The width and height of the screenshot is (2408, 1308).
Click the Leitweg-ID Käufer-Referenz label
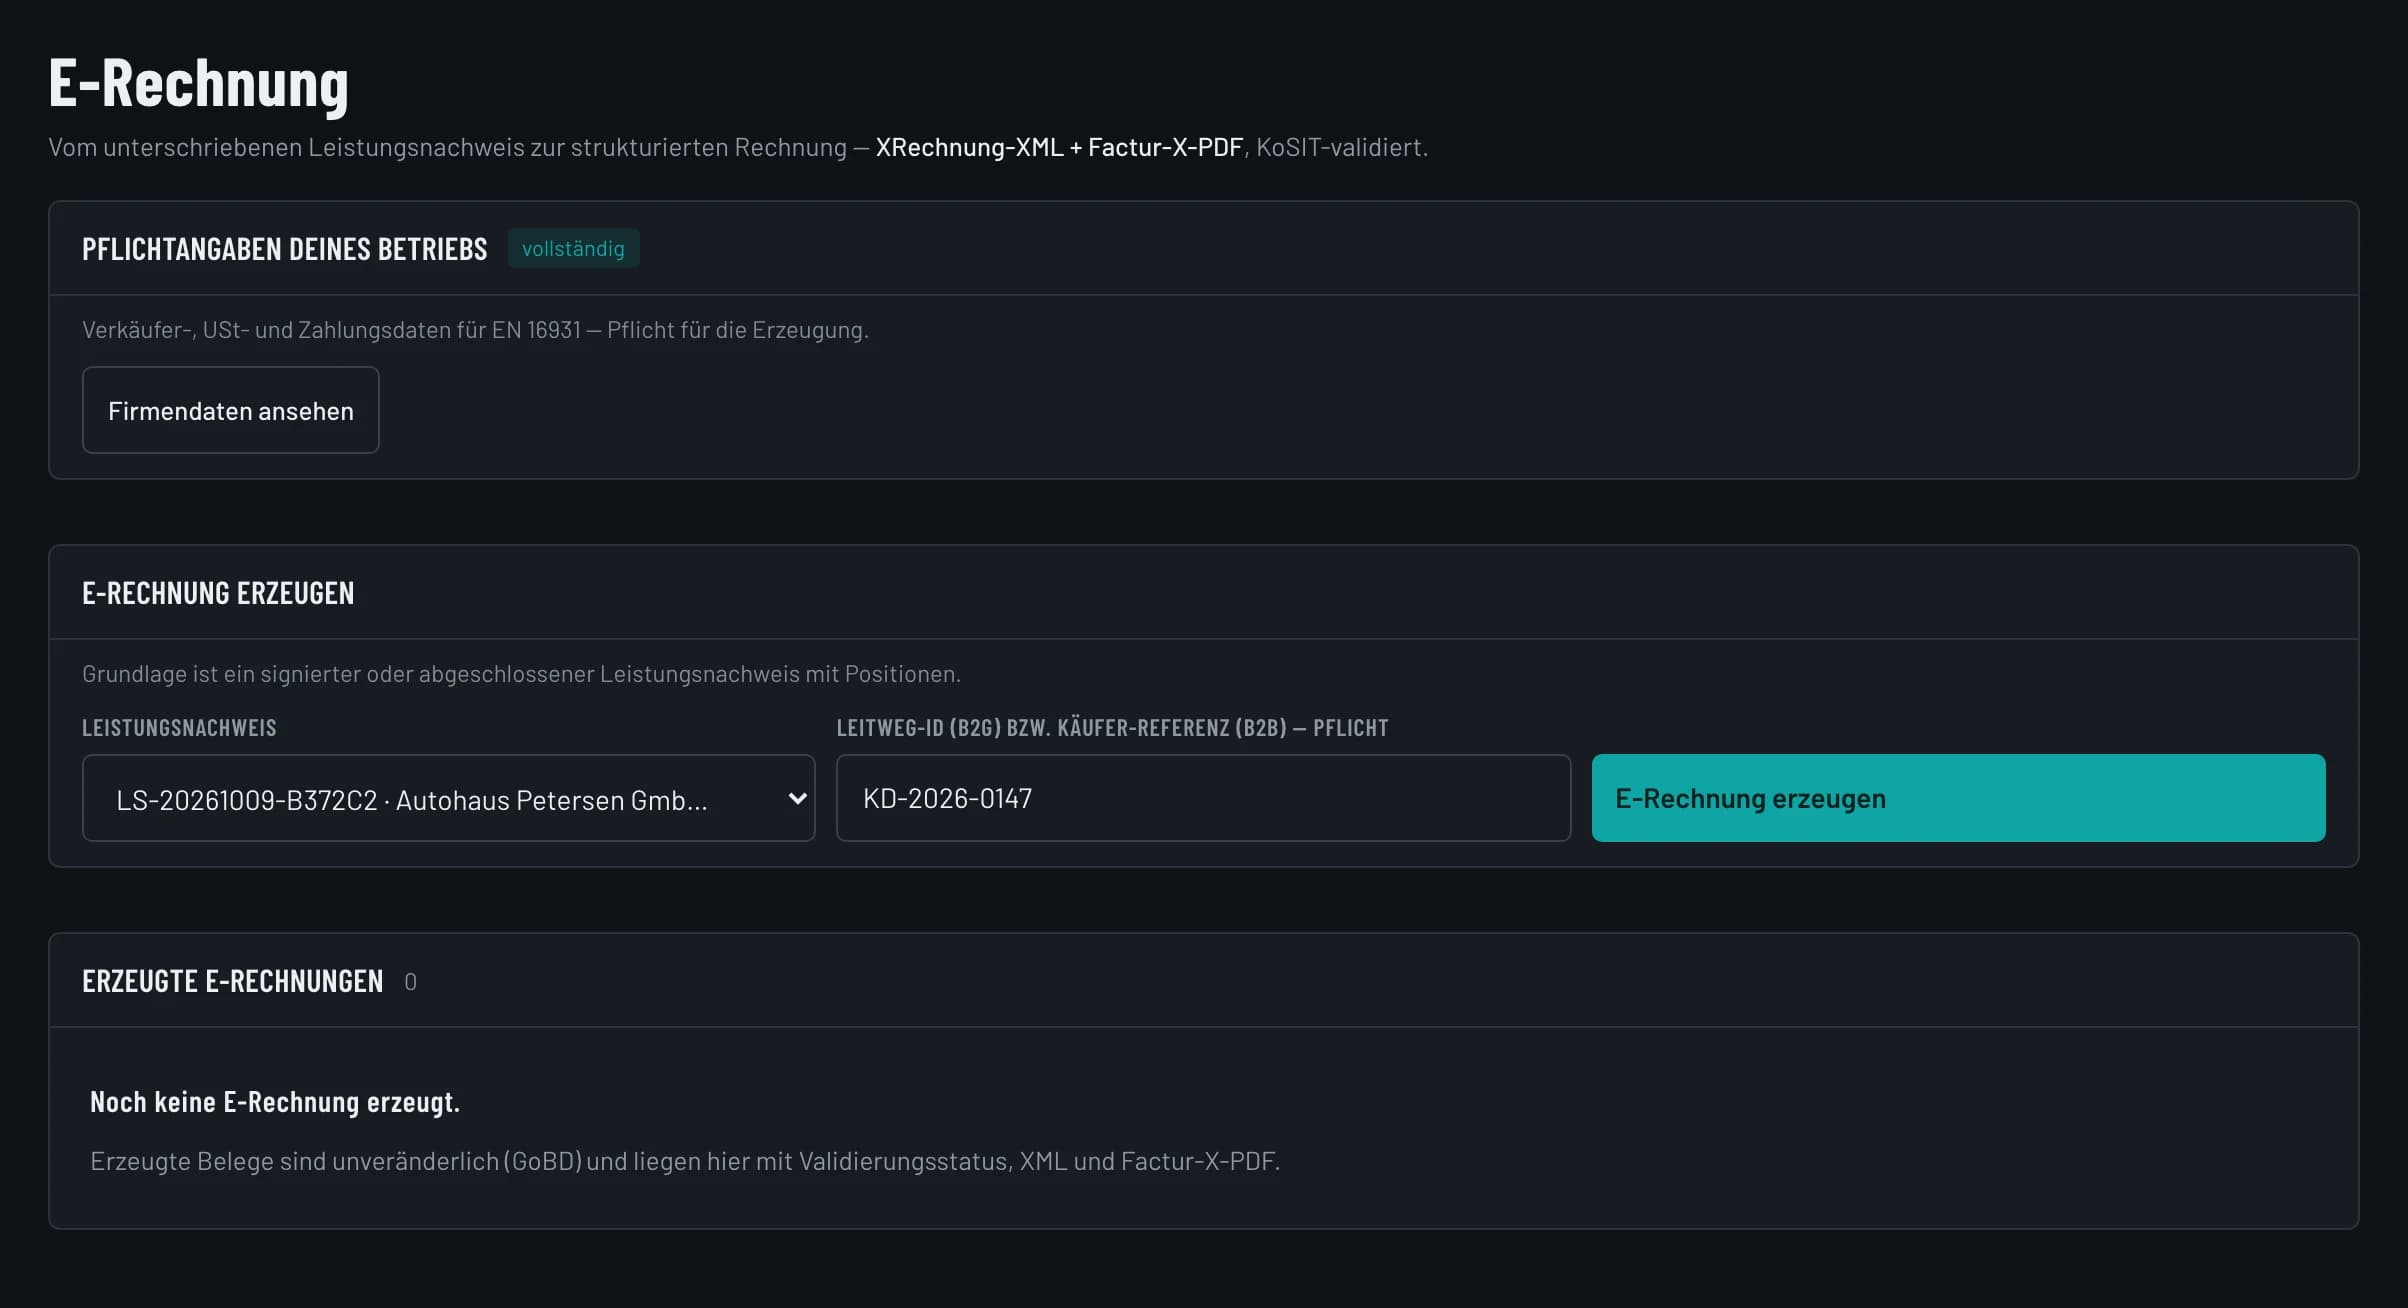1112,728
